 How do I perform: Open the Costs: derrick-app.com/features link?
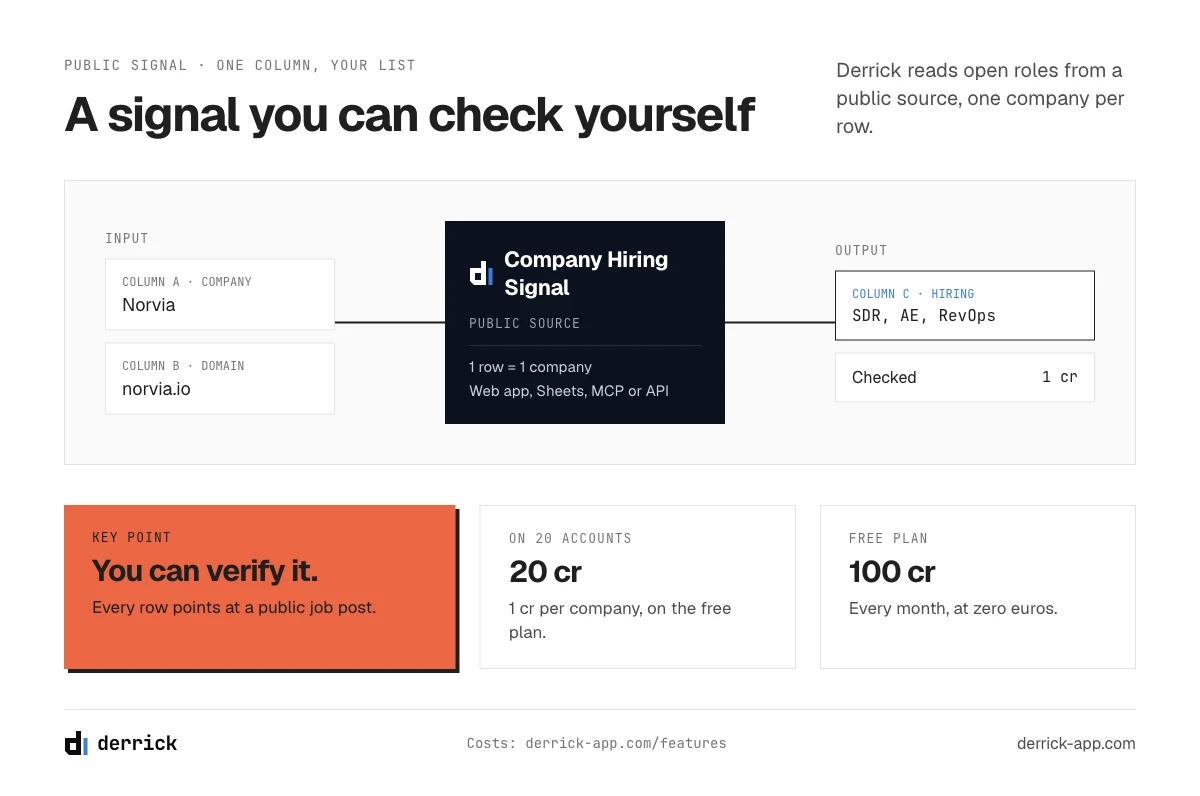597,743
